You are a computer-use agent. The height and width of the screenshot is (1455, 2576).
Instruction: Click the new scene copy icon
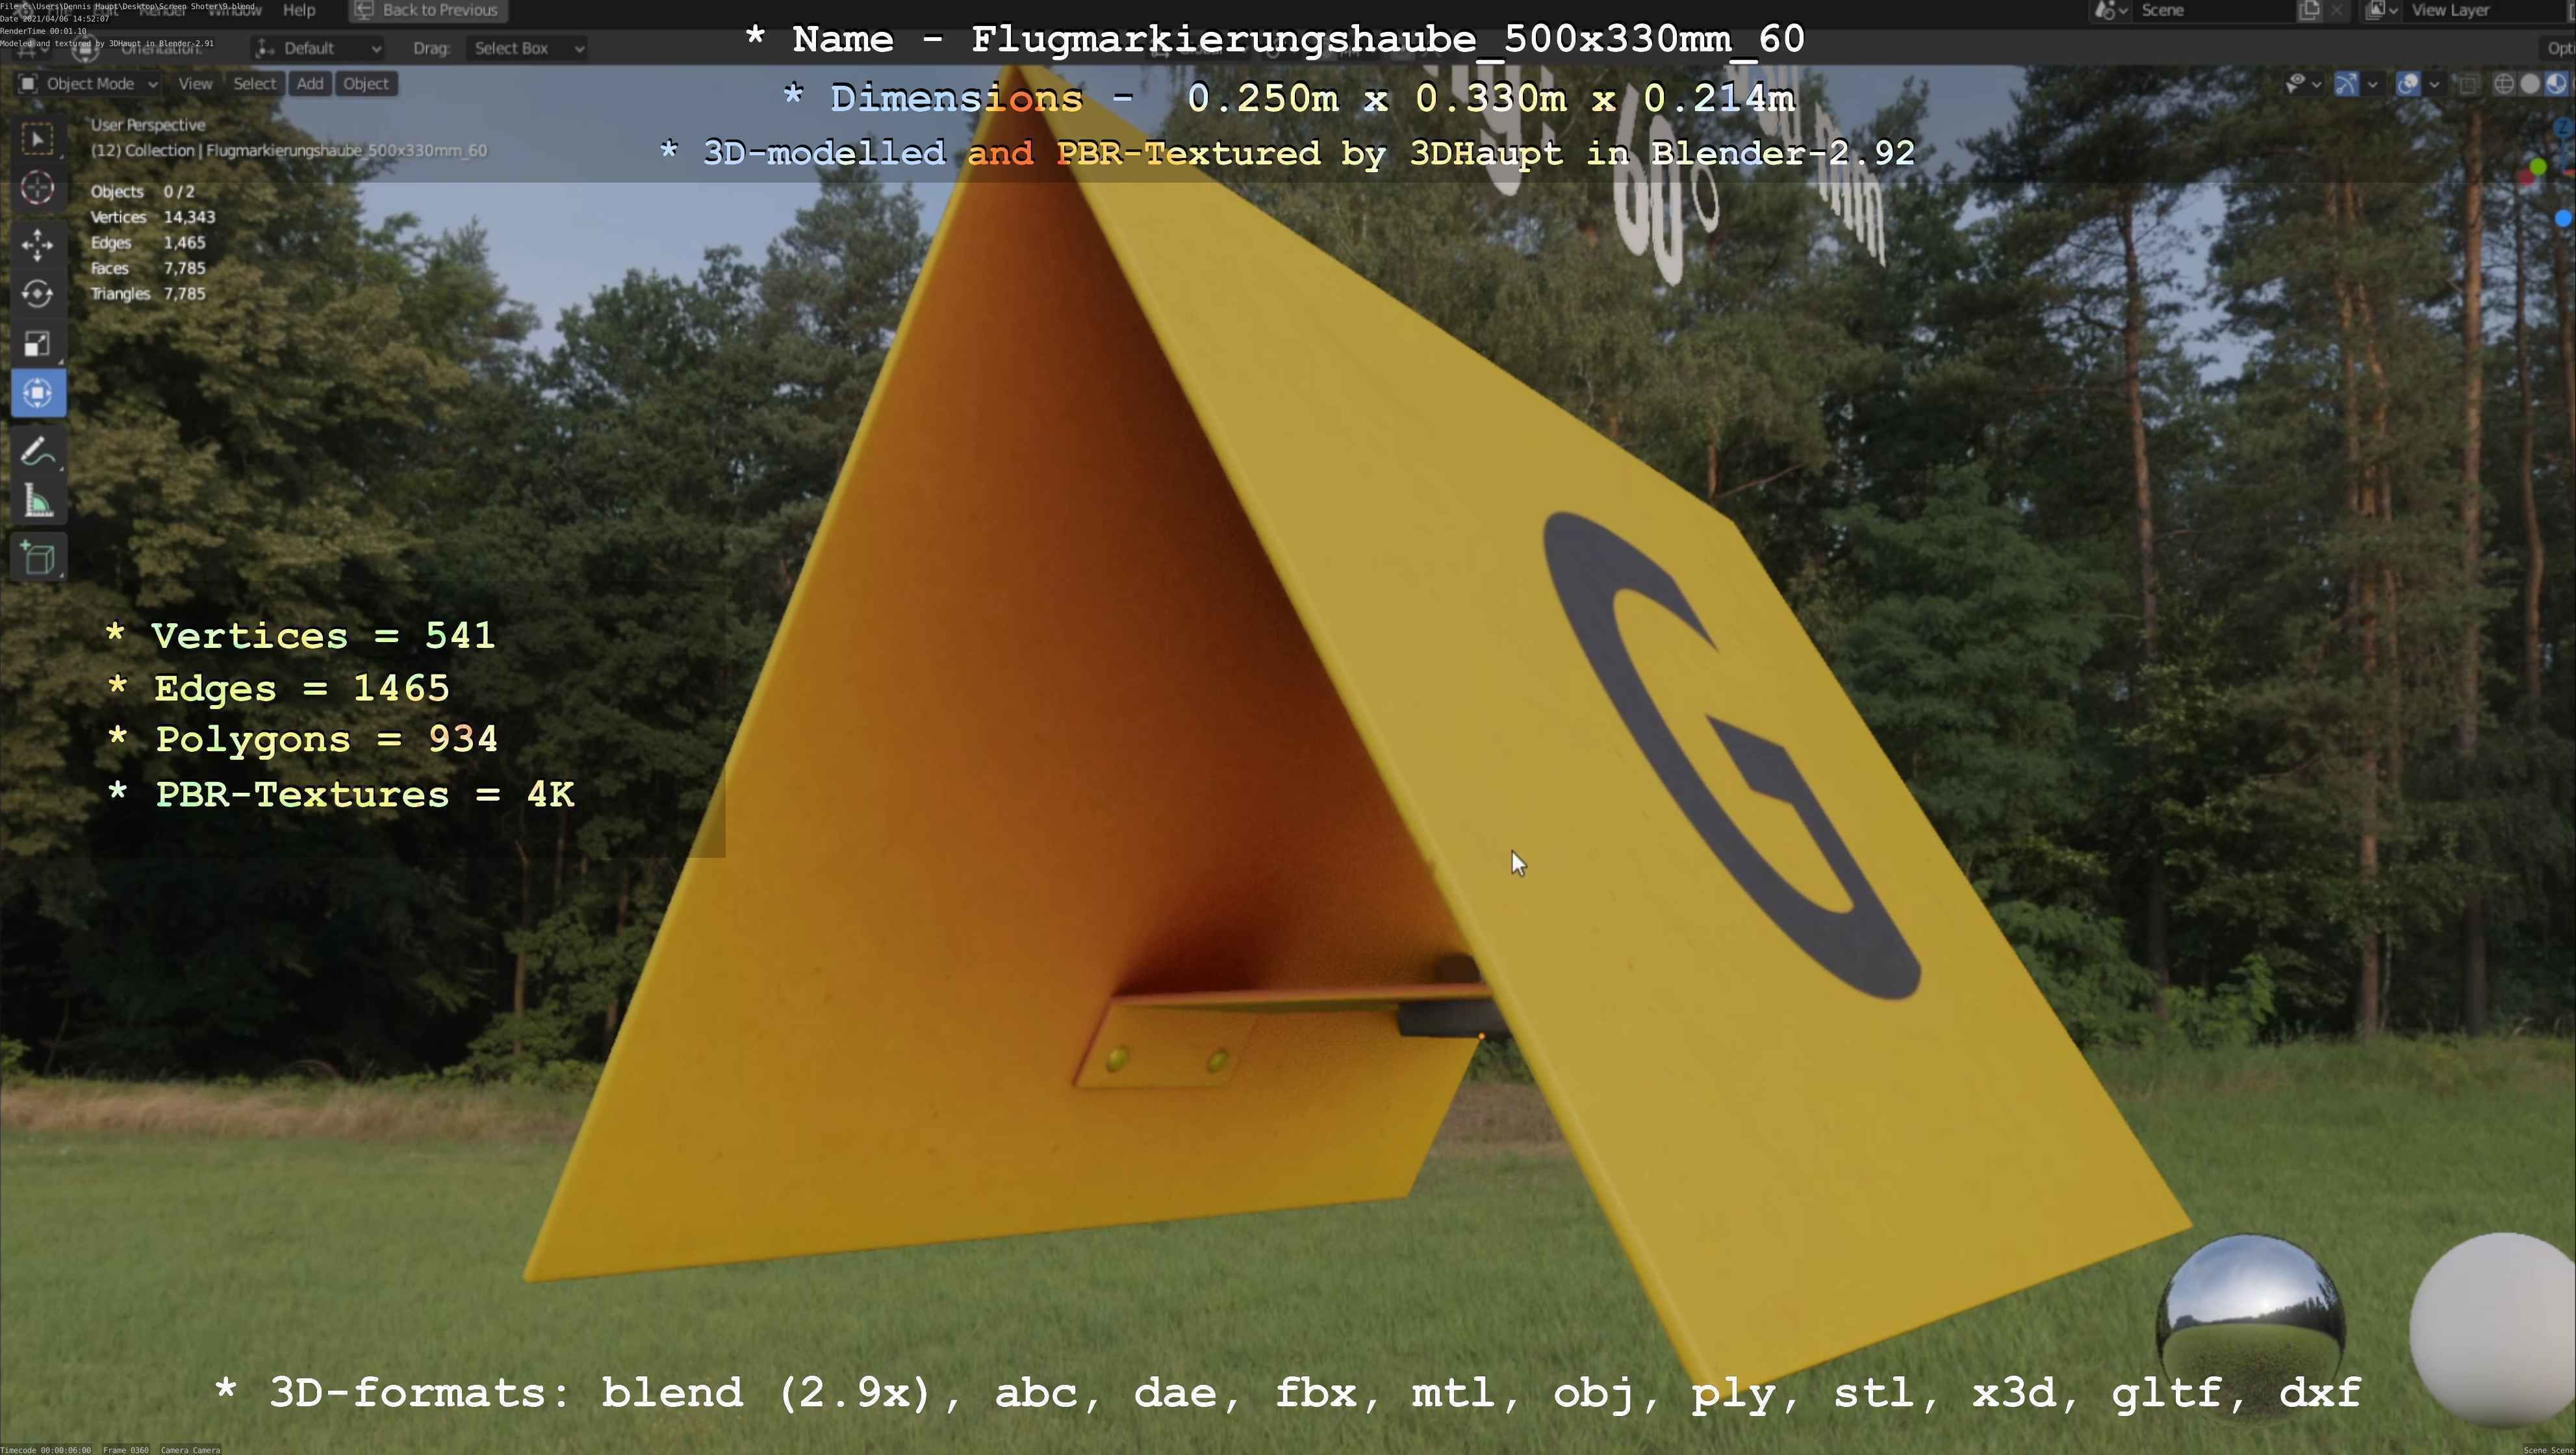(x=2309, y=10)
